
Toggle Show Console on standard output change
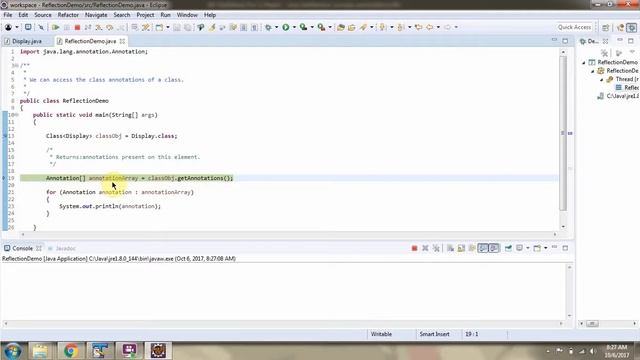click(x=483, y=248)
